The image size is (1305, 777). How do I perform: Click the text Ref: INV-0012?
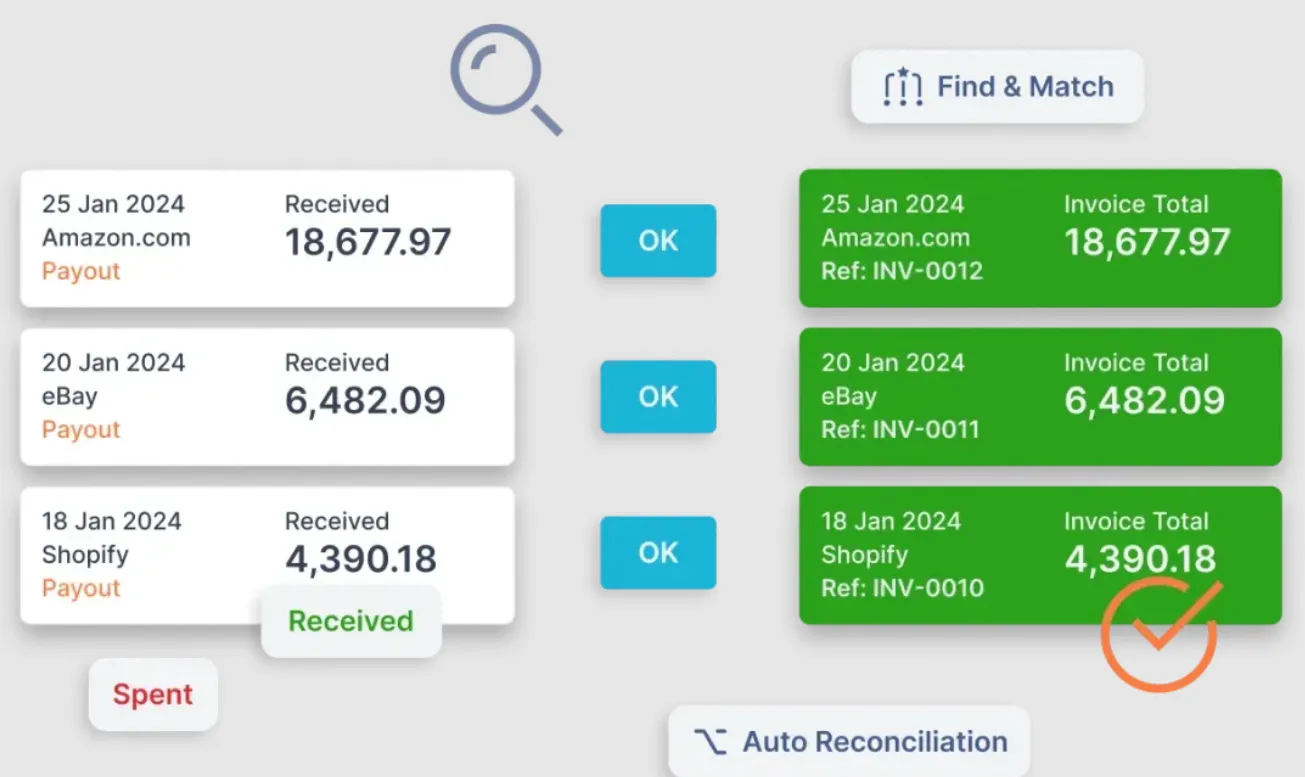pos(902,271)
